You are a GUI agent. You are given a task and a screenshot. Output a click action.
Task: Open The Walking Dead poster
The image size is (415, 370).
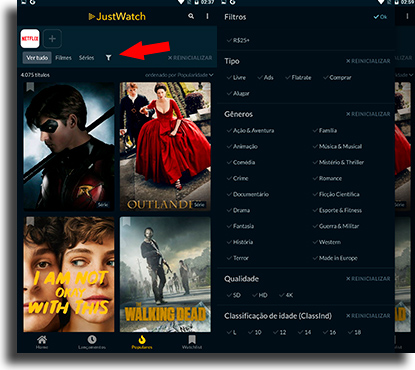tap(165, 274)
